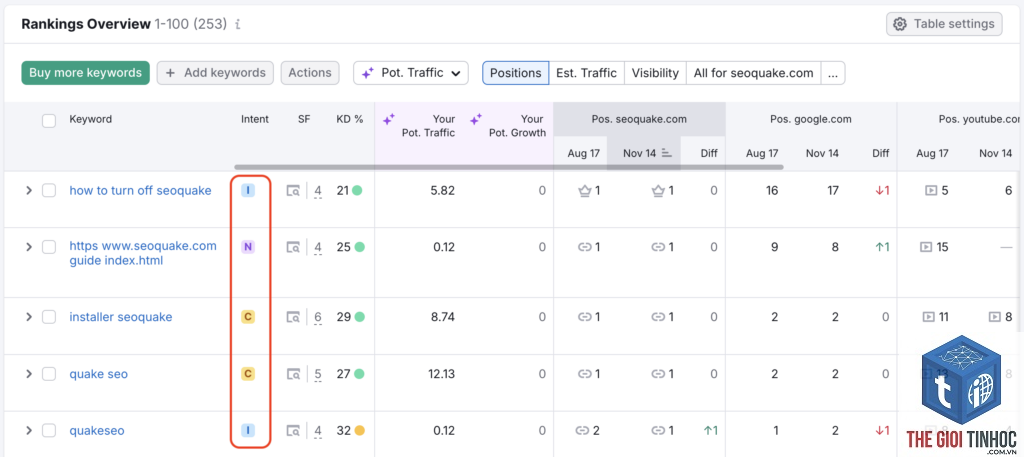Click the horizontal table scrollbar
The height and width of the screenshot is (457, 1024).
pos(509,167)
